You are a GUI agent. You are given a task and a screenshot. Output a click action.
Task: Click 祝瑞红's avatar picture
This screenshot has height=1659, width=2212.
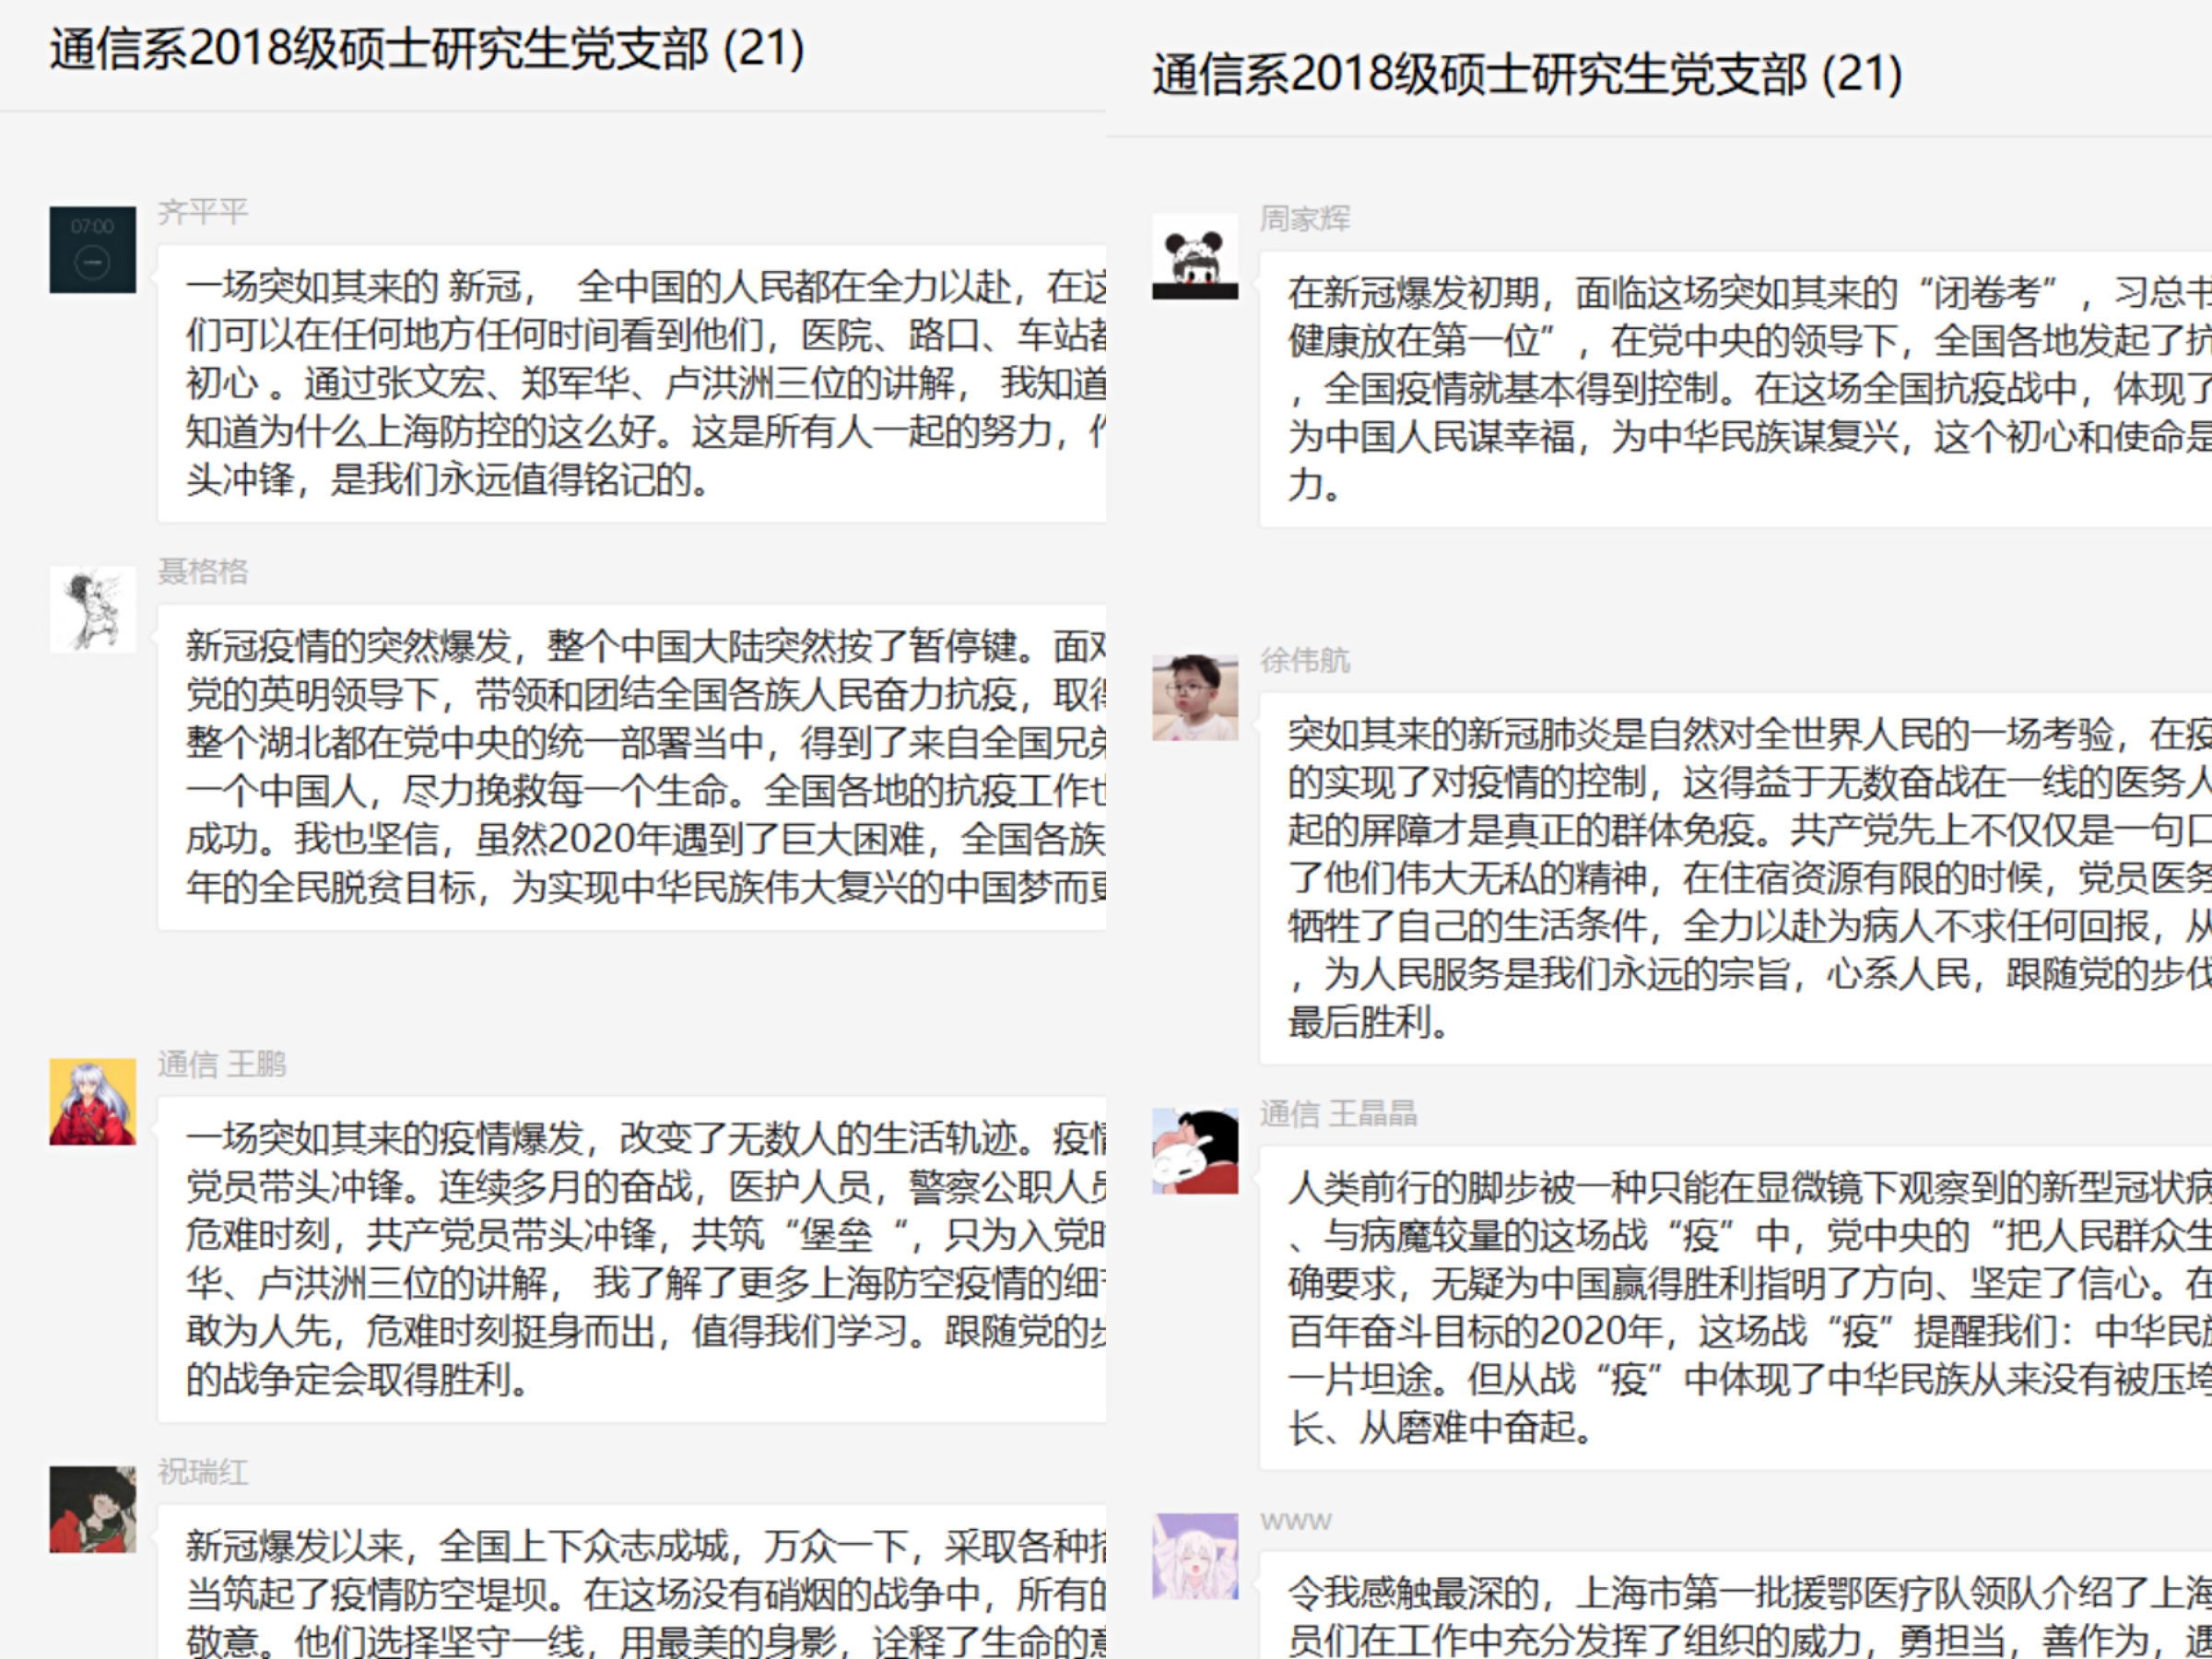pyautogui.click(x=92, y=1509)
